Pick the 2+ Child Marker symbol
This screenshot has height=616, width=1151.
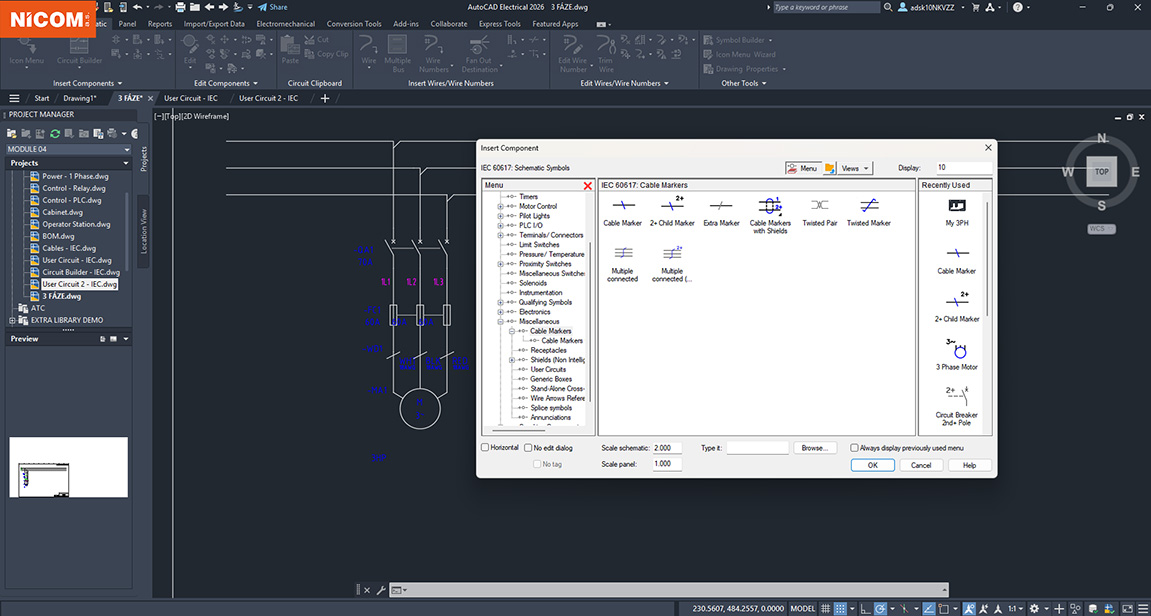pos(672,206)
